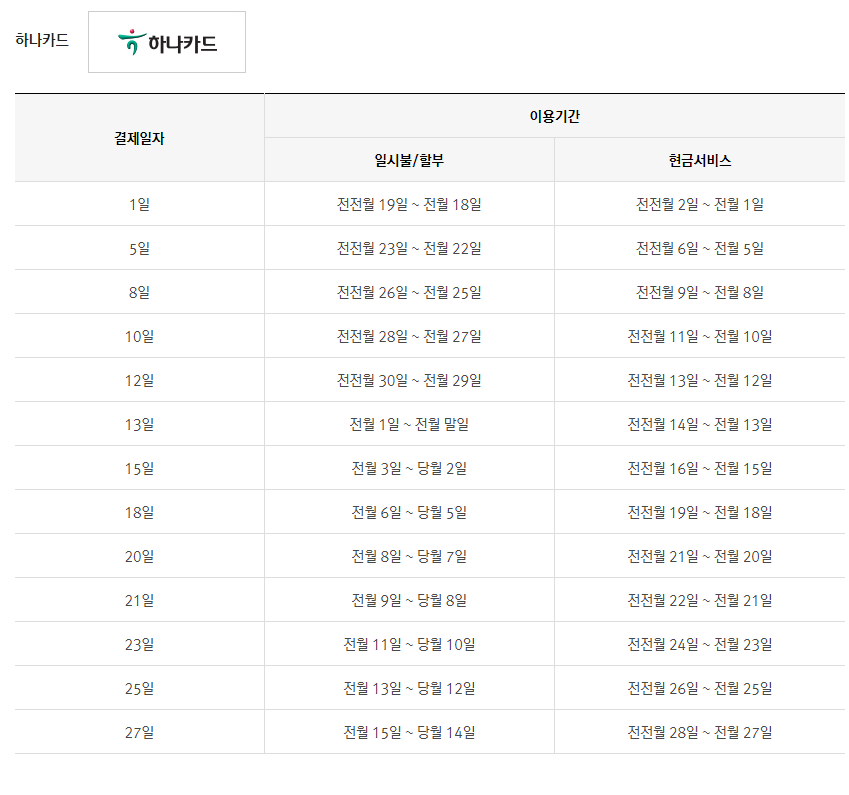Click cell 전전월 13일 ~ 전월 12일
849x795 pixels.
tap(700, 380)
